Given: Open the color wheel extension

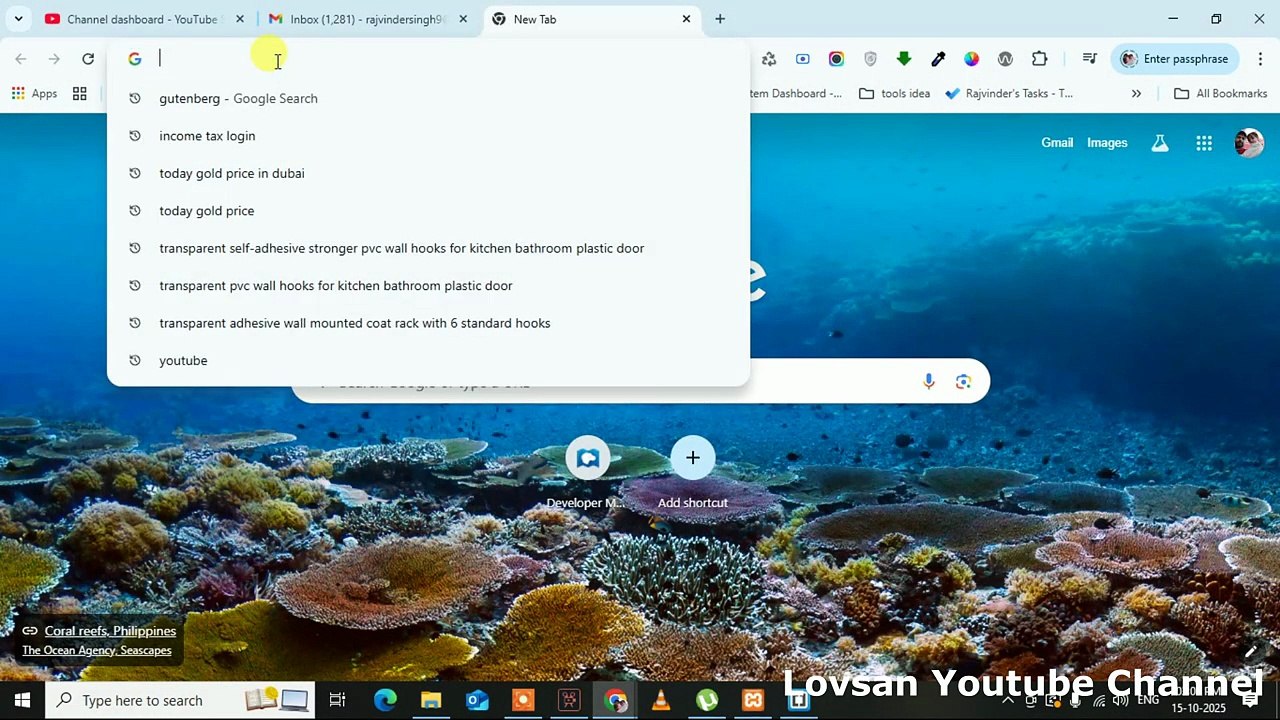Looking at the screenshot, I should [972, 59].
